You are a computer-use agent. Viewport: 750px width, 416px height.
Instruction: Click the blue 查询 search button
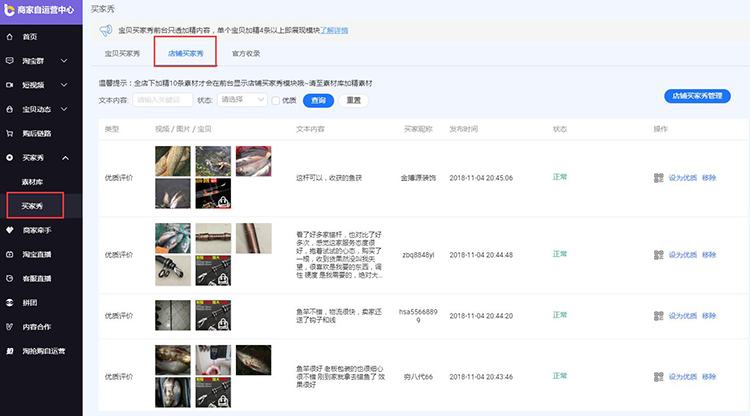[x=318, y=100]
